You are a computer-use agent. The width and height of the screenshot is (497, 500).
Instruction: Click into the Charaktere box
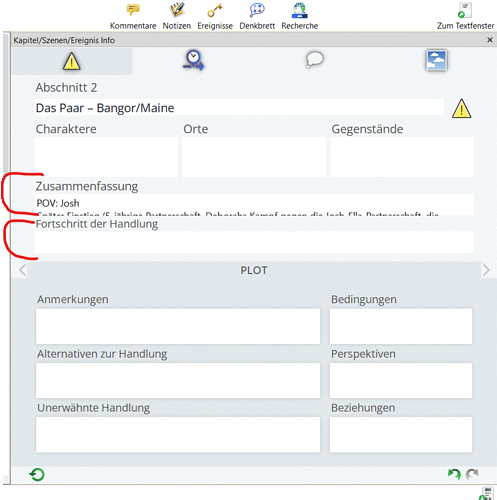tap(106, 157)
